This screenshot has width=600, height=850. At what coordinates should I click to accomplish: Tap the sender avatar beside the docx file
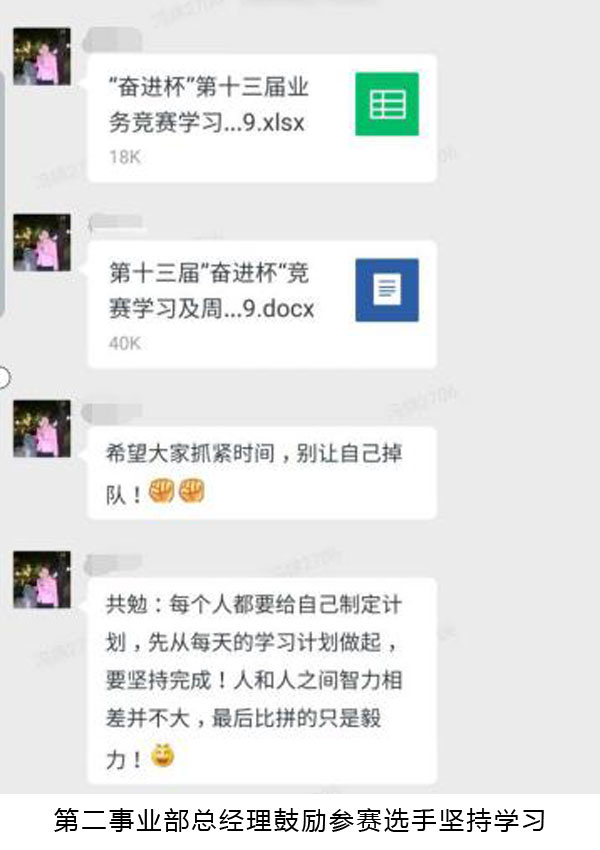42,242
